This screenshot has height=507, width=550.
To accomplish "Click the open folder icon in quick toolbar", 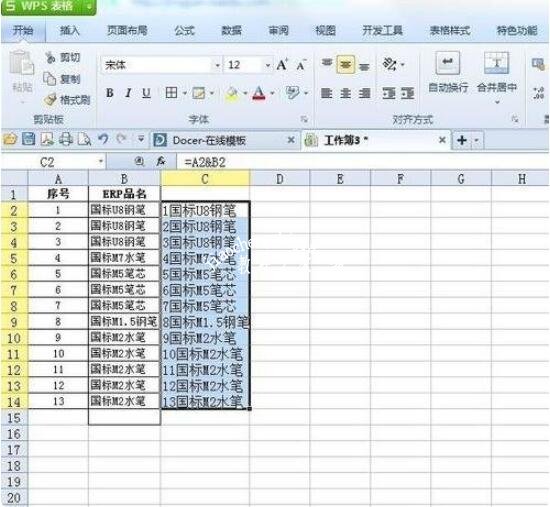I will point(10,140).
